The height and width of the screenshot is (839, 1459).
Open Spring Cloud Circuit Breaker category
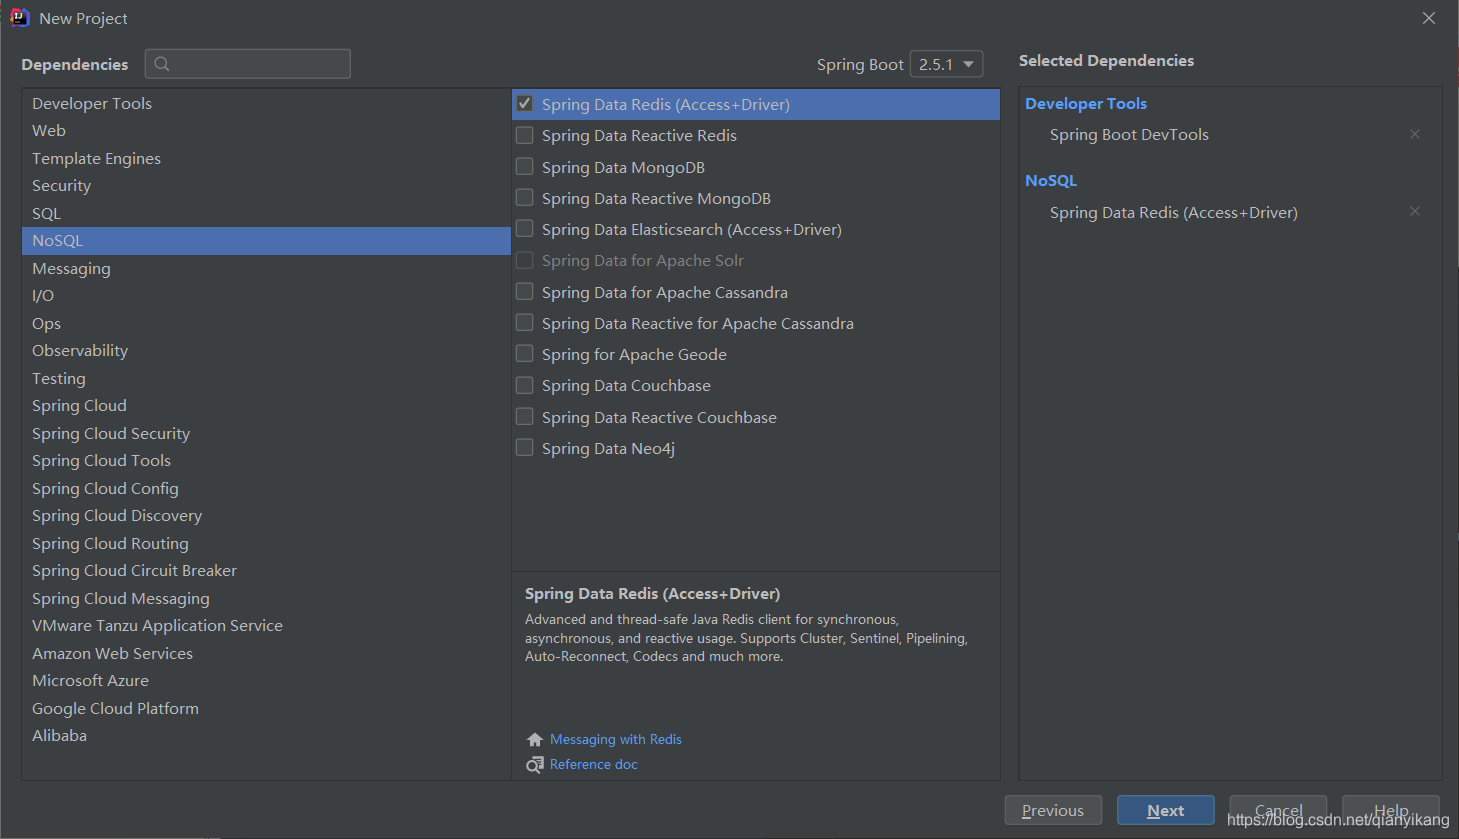(266, 571)
